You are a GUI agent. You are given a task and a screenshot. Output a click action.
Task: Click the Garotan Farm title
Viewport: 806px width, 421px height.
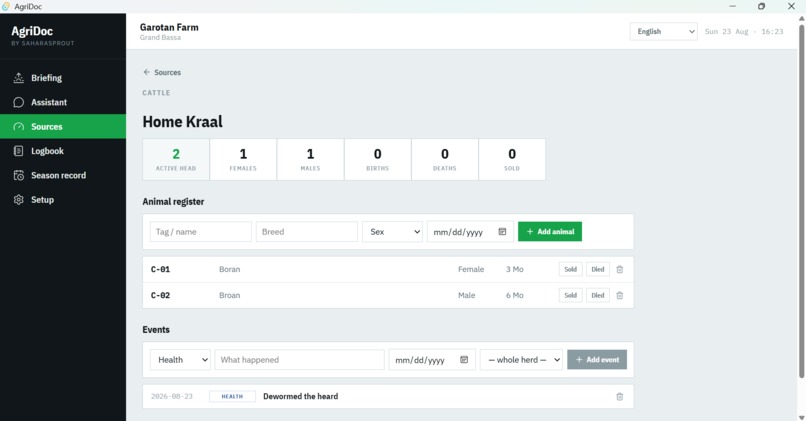pyautogui.click(x=169, y=27)
